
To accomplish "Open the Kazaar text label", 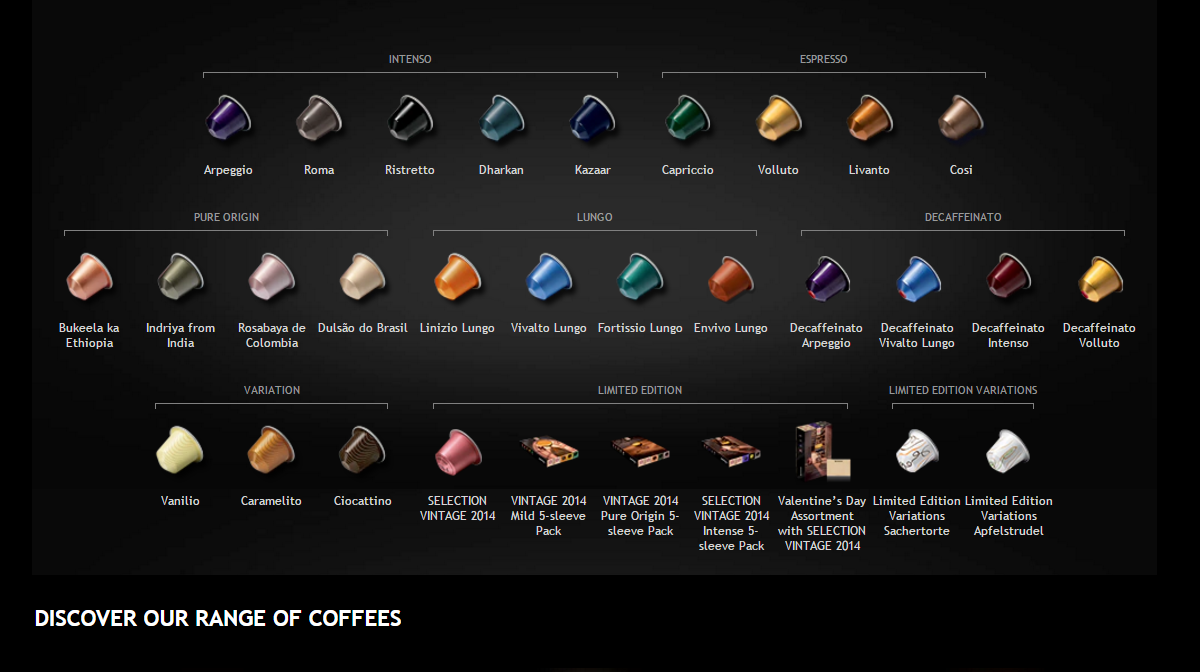I will [592, 170].
